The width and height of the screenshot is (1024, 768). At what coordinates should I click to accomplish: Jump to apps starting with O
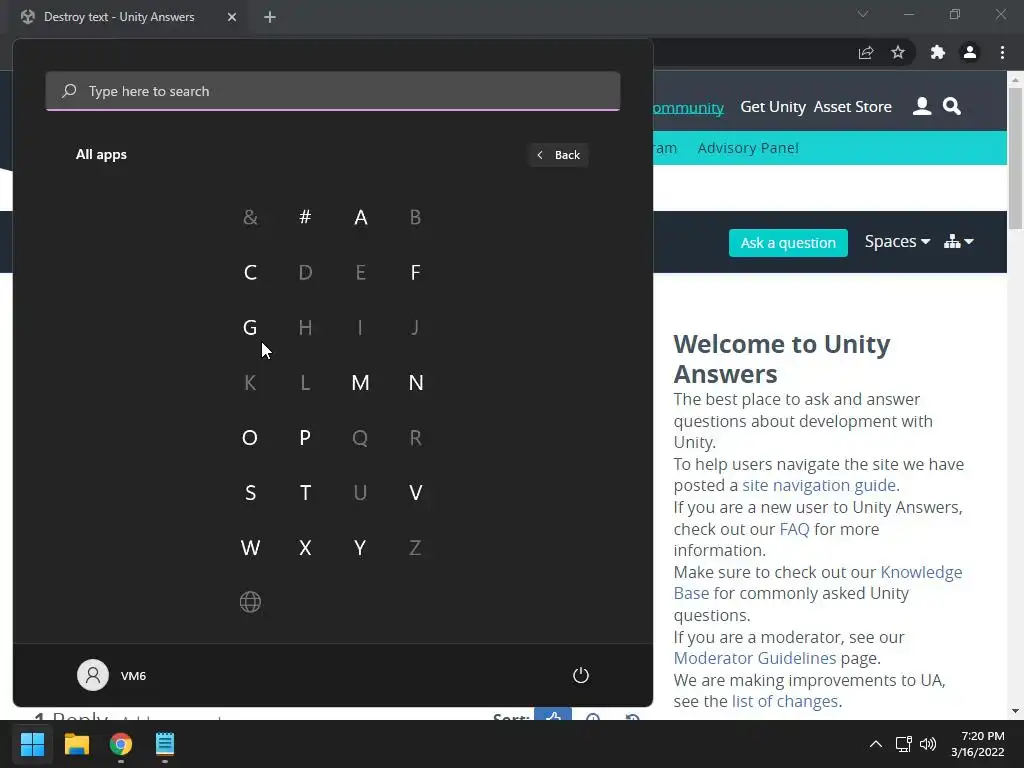click(250, 438)
